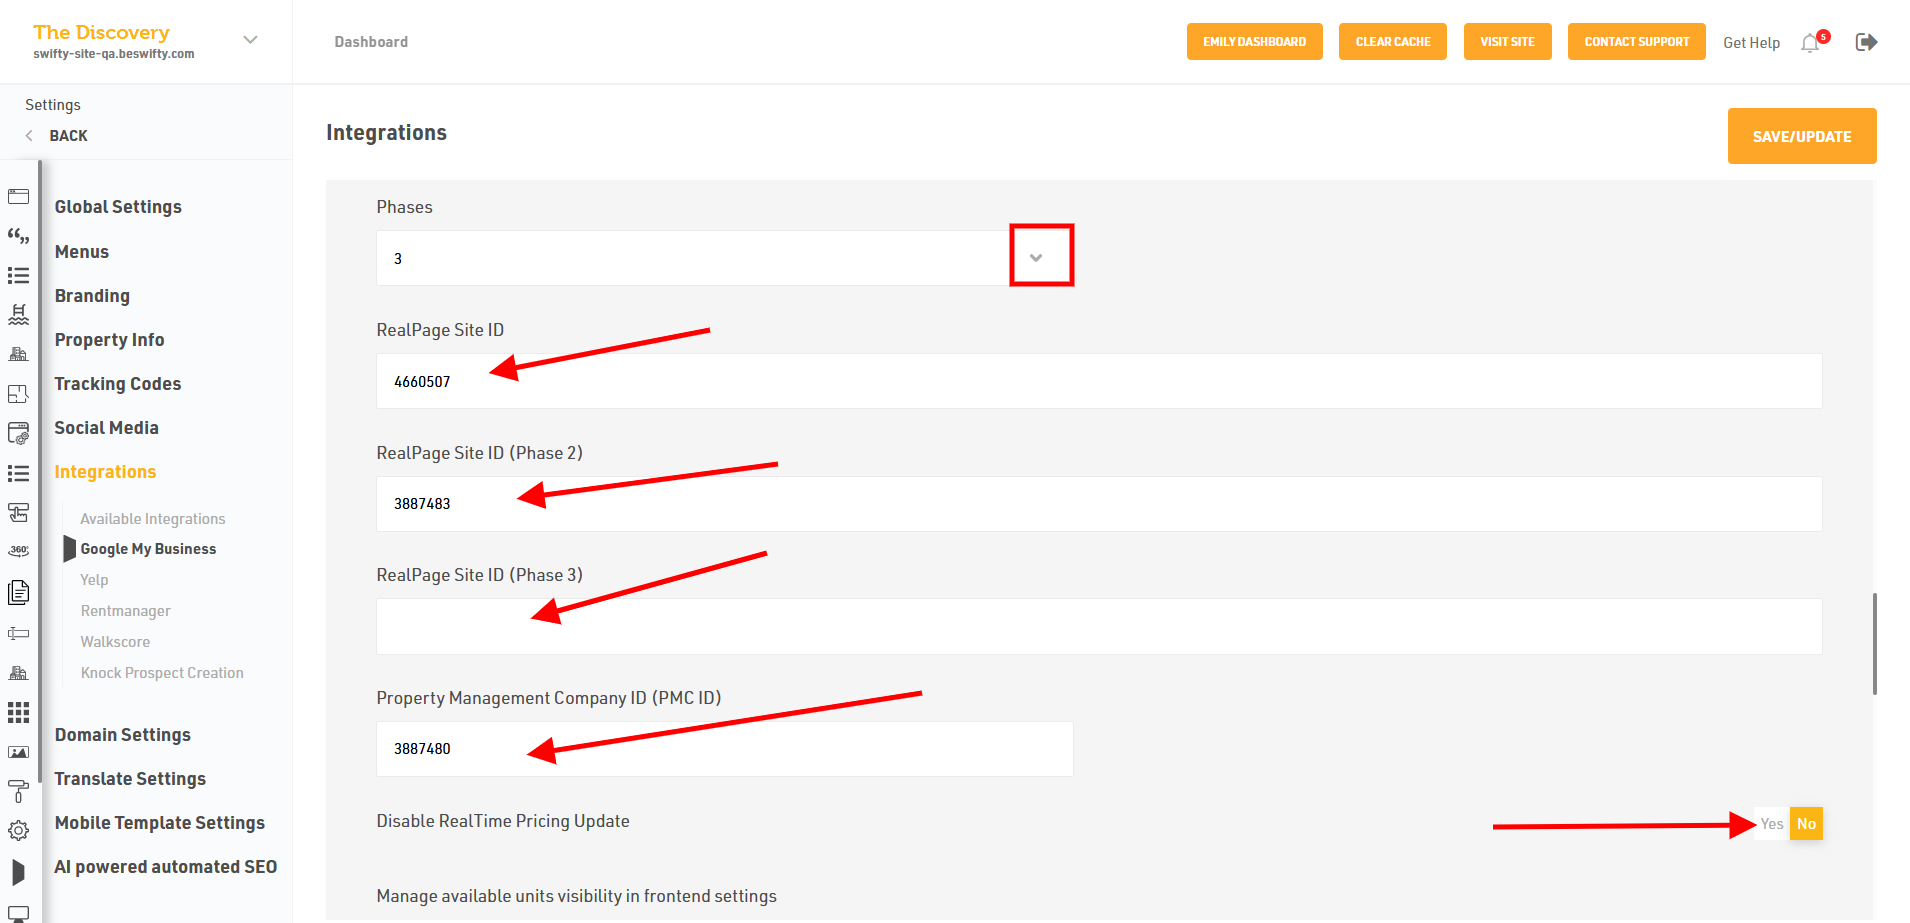Image resolution: width=1910 pixels, height=923 pixels.
Task: Set Disable RealTime Pricing to Yes
Action: (x=1771, y=824)
